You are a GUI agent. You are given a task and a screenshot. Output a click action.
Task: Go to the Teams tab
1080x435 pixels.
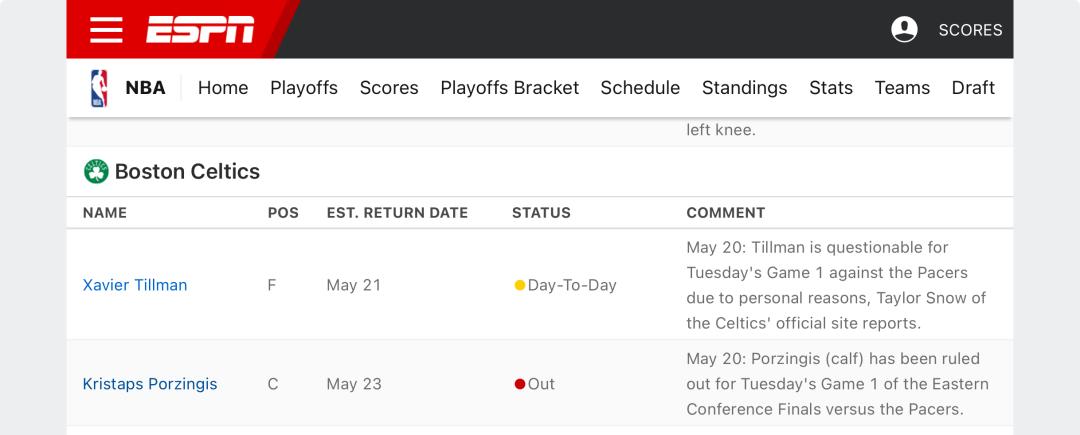coord(902,88)
